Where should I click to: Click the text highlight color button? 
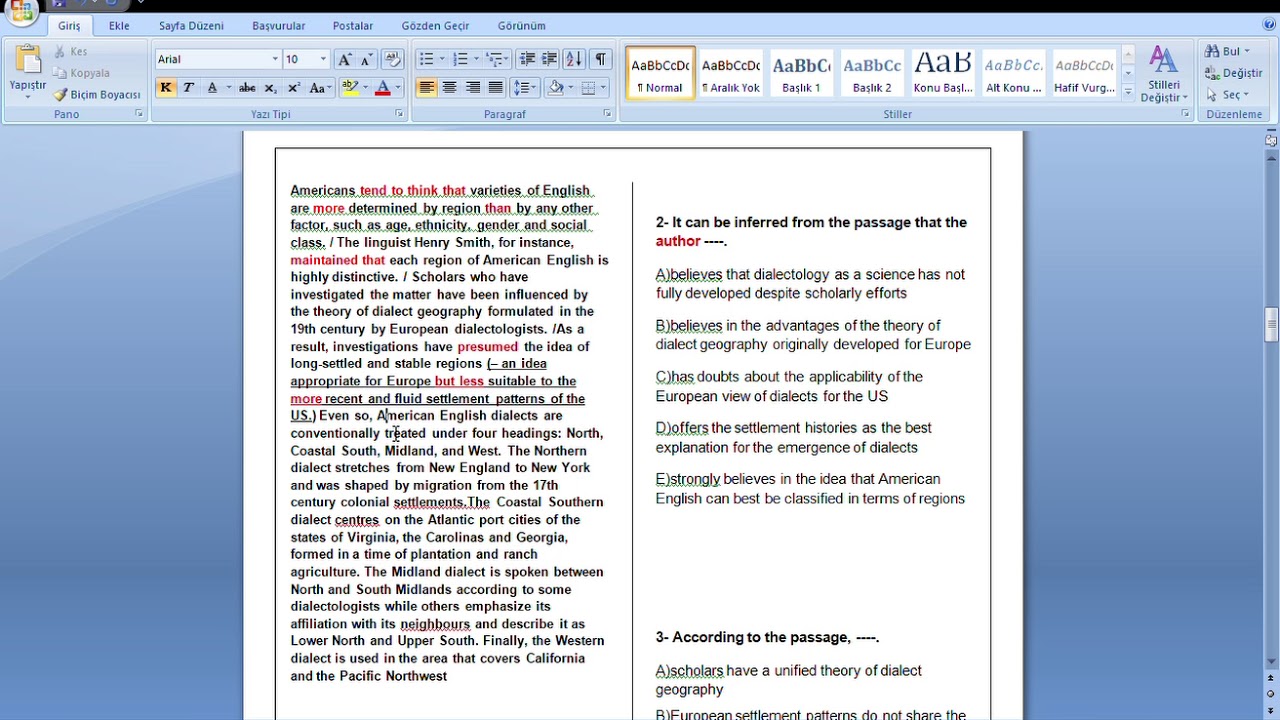click(349, 88)
